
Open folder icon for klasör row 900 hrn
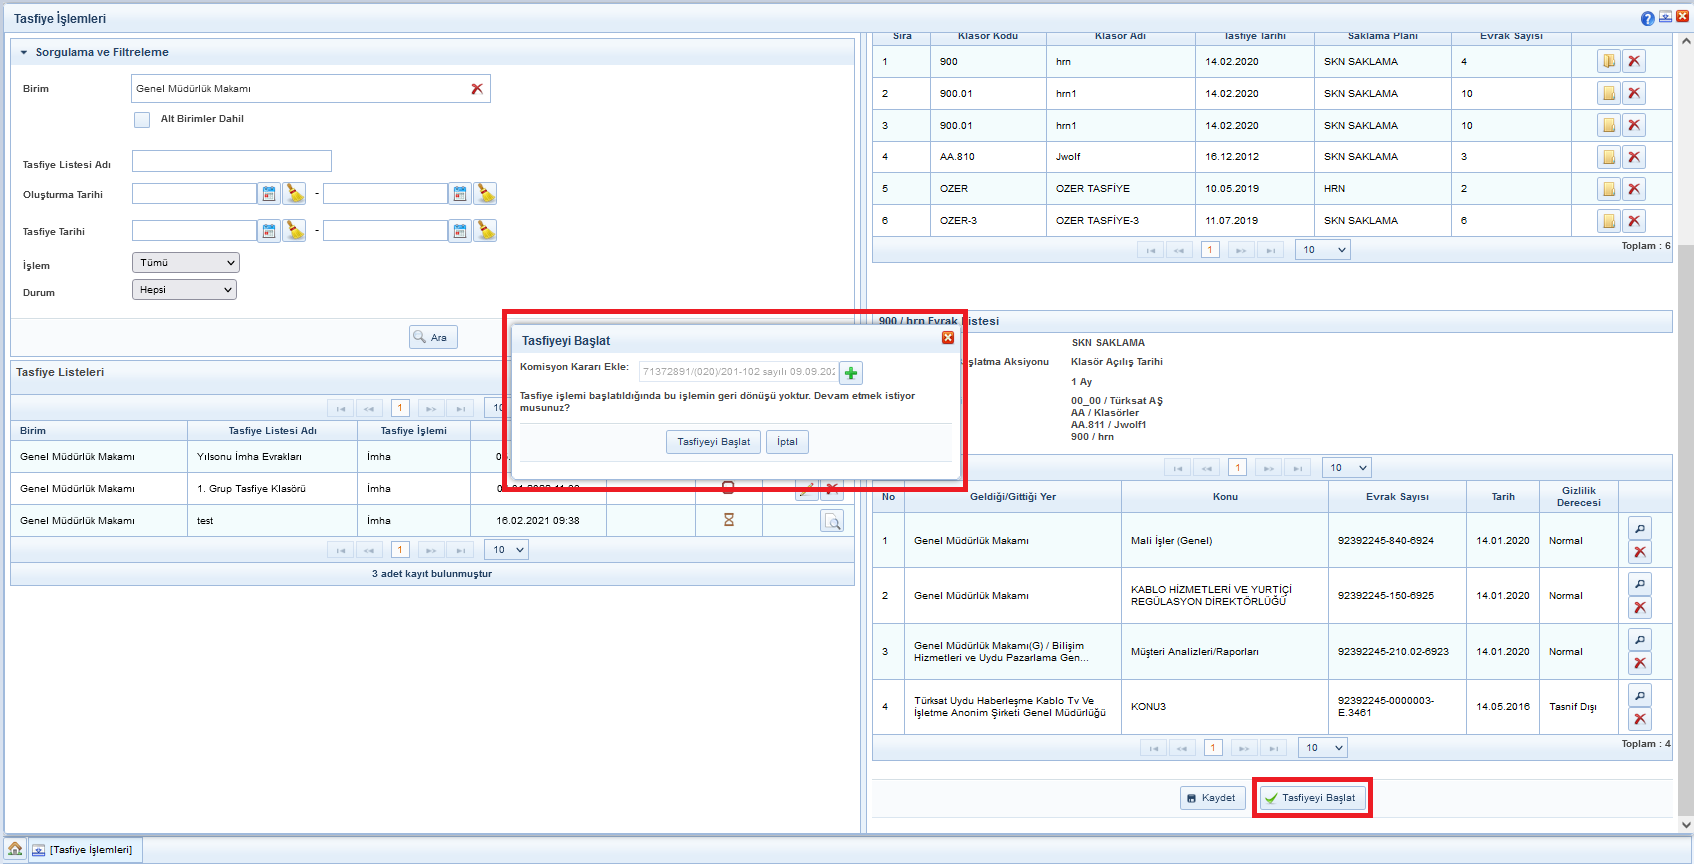1608,62
